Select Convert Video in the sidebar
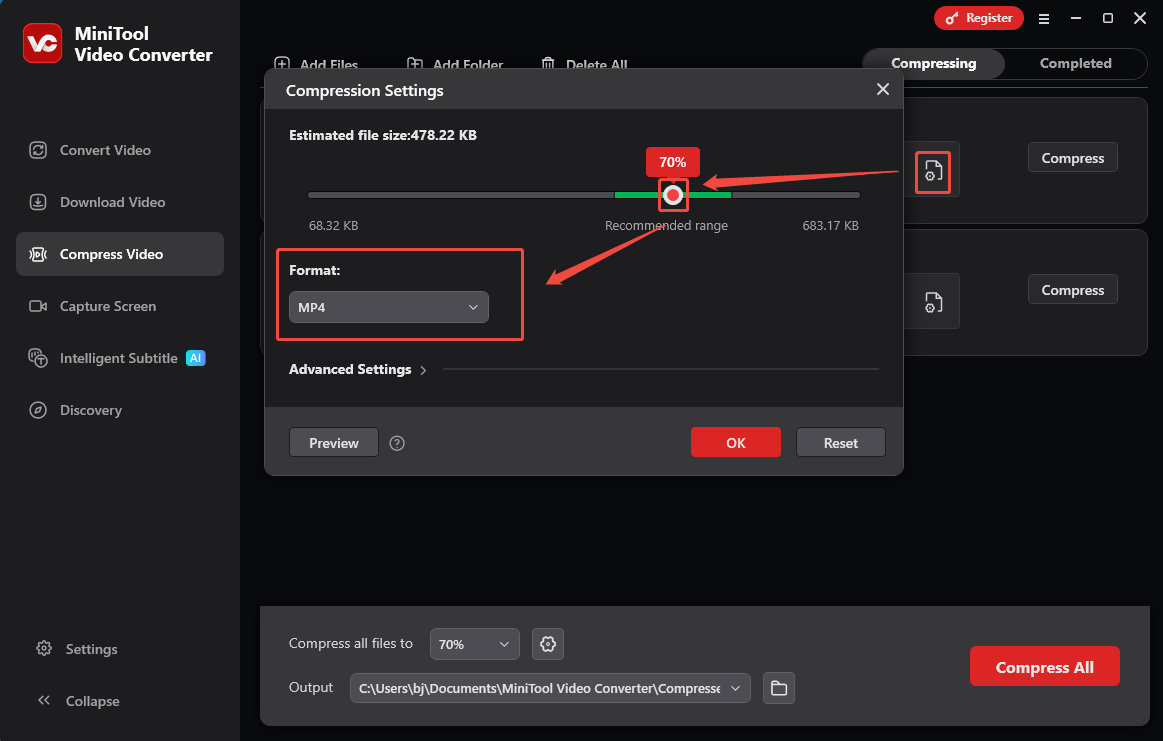The image size is (1163, 741). tap(103, 150)
